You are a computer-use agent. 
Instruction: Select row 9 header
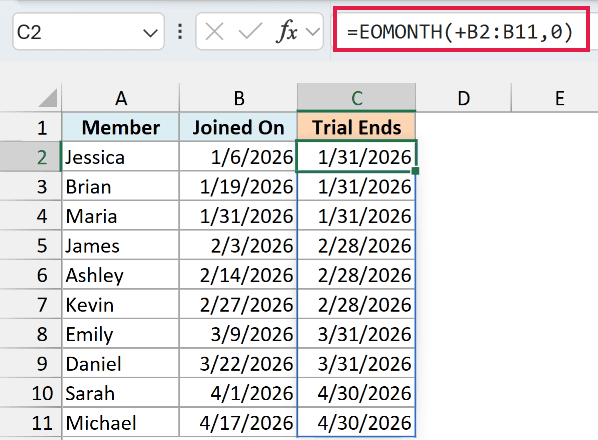click(31, 363)
